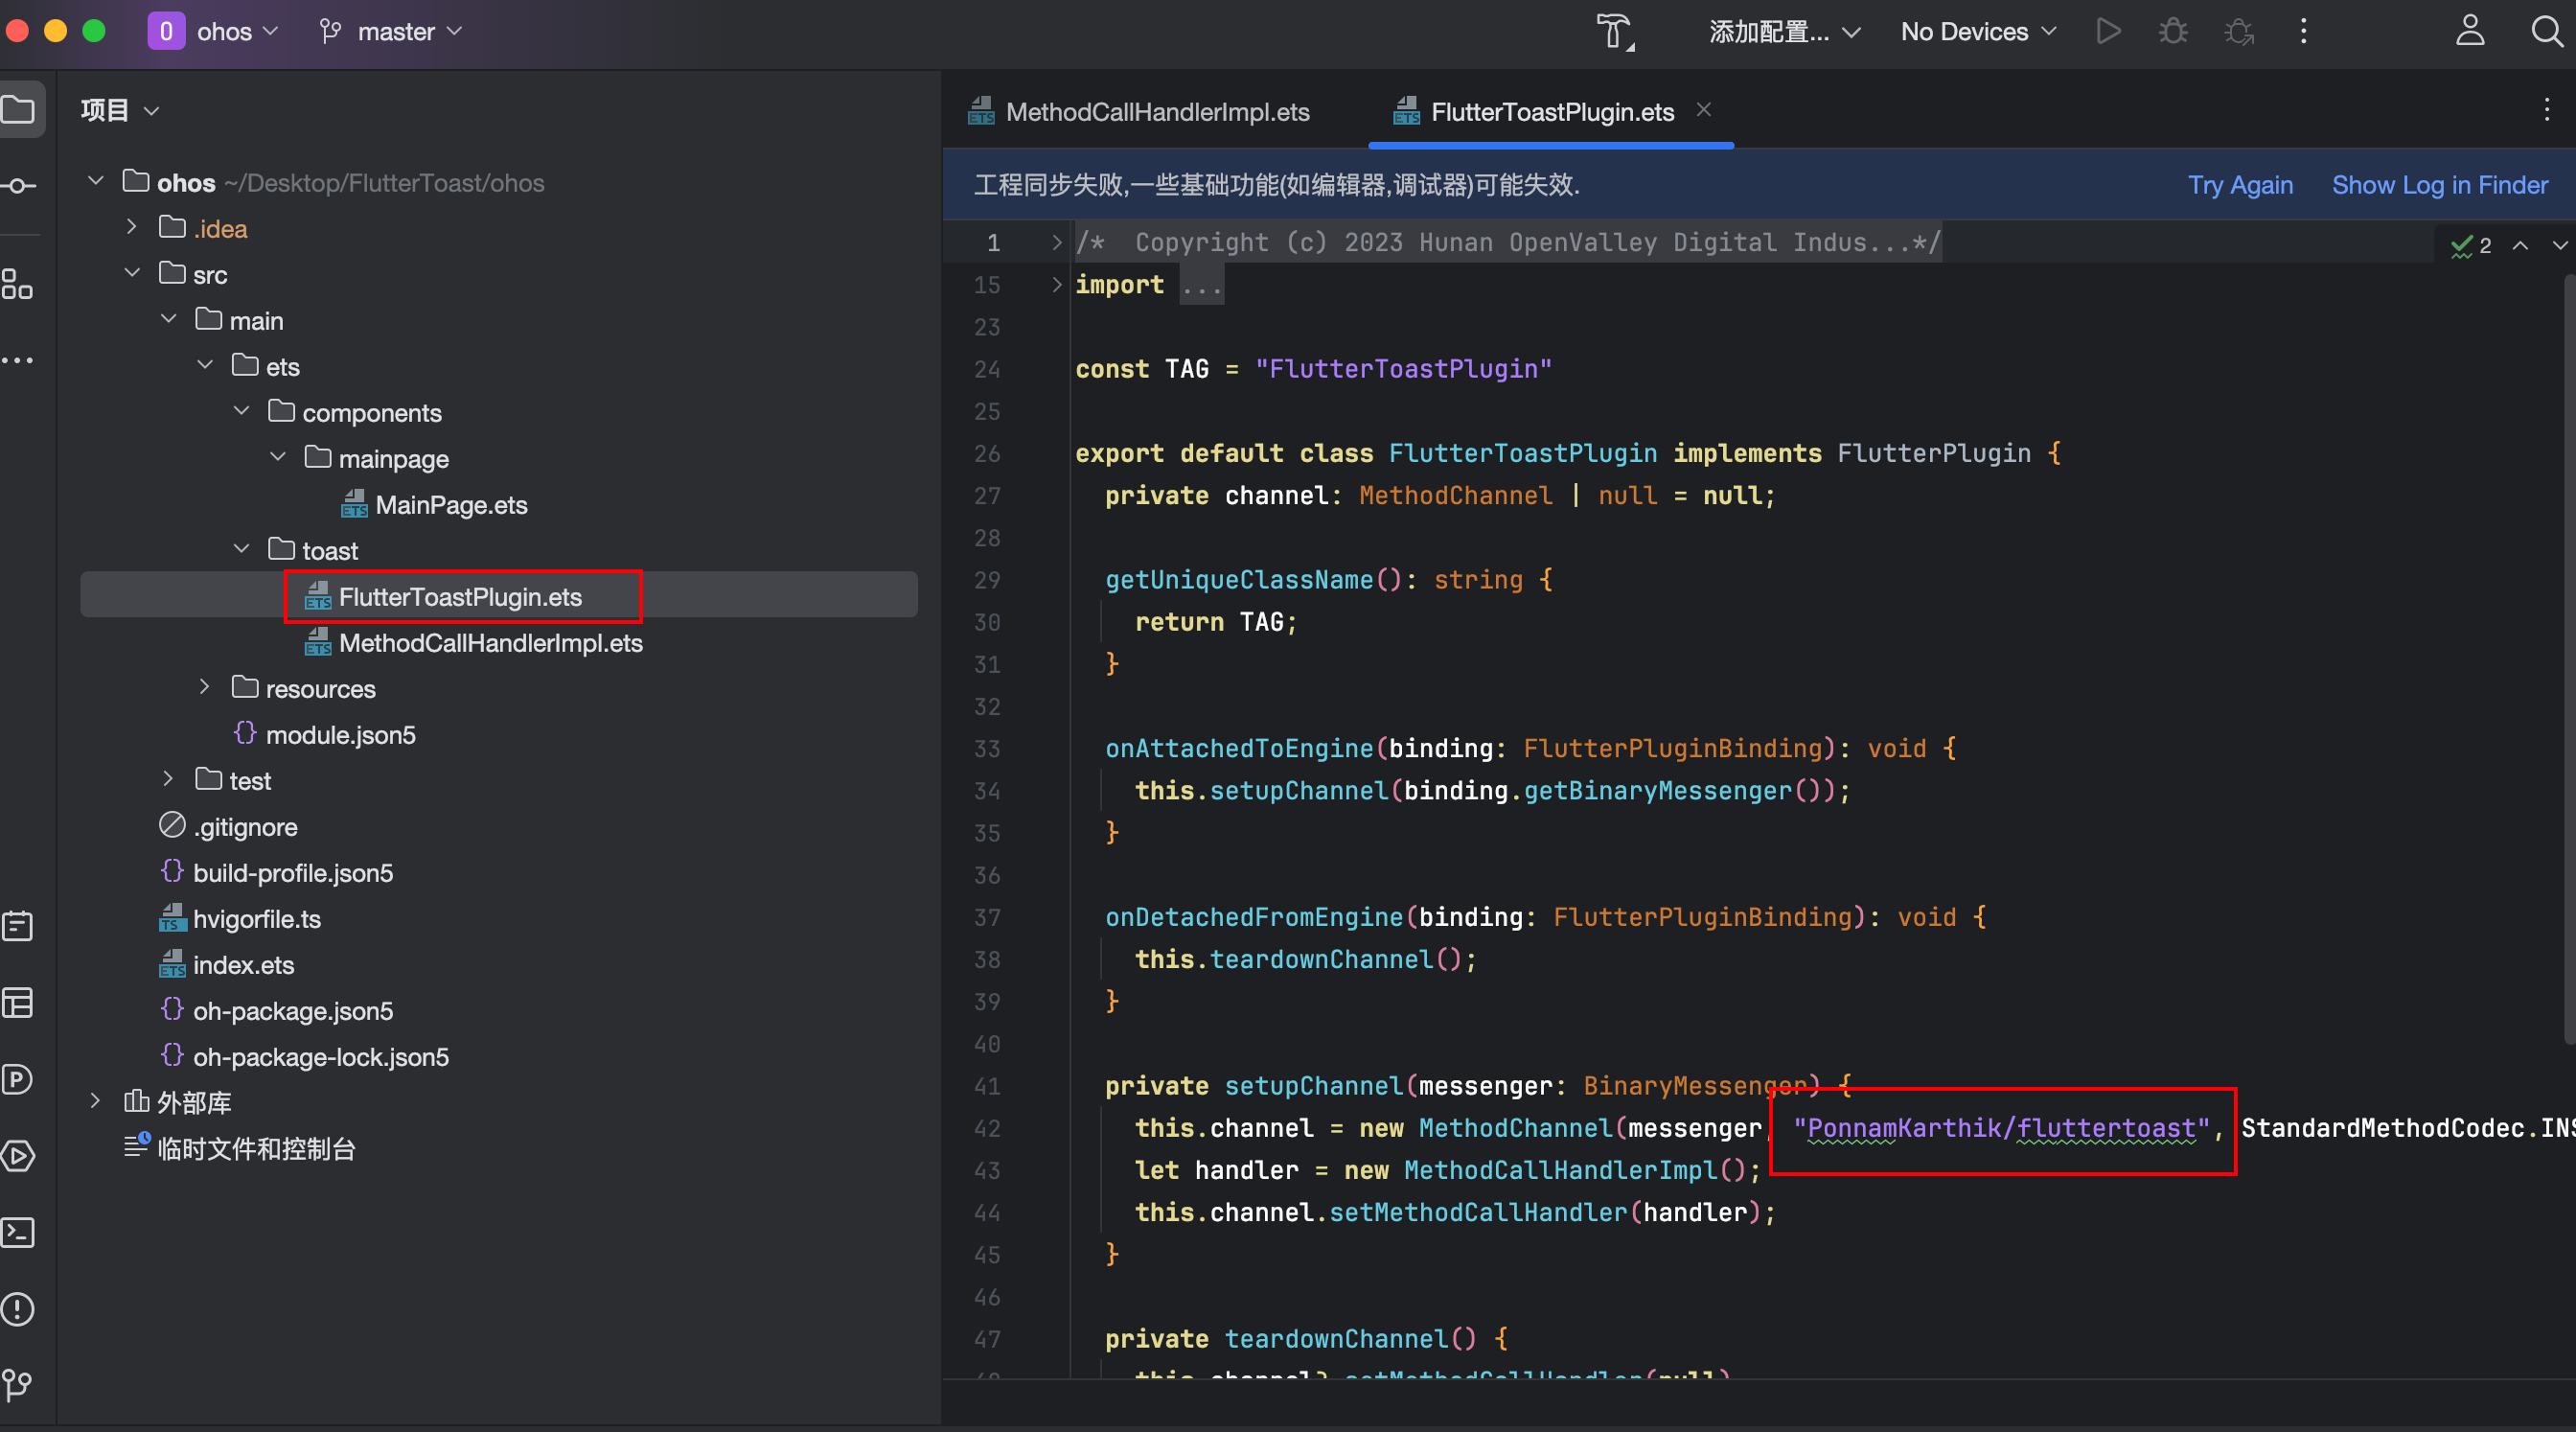This screenshot has width=2576, height=1432.
Task: Open the Structure tool window icon
Action: click(x=19, y=285)
